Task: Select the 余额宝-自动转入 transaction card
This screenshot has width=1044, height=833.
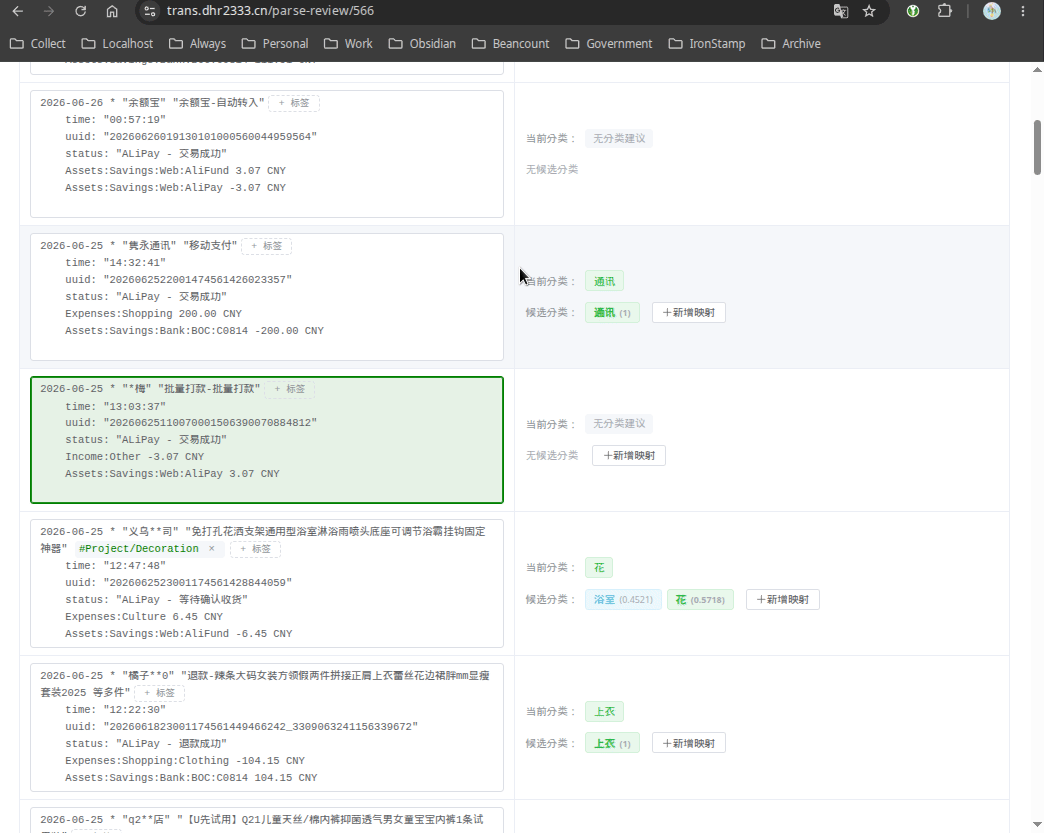Action: [x=267, y=154]
